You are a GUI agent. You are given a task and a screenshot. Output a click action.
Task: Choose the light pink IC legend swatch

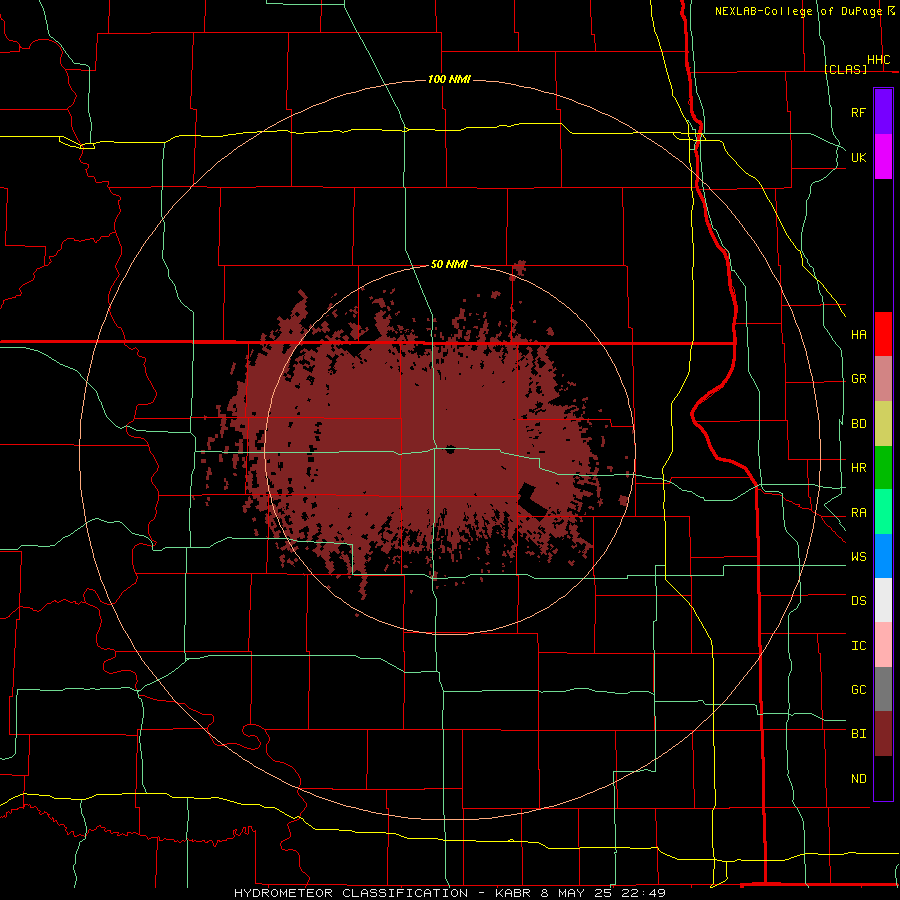point(883,645)
